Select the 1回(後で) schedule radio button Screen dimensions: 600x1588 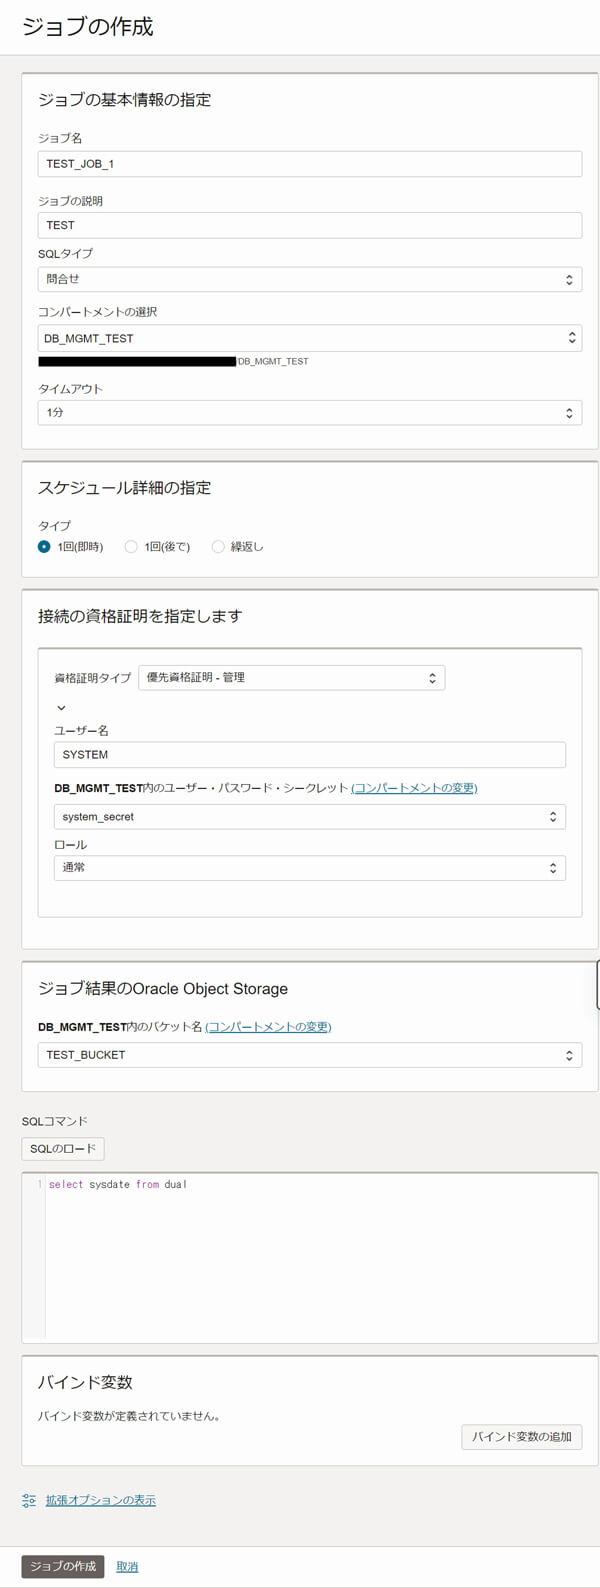131,547
